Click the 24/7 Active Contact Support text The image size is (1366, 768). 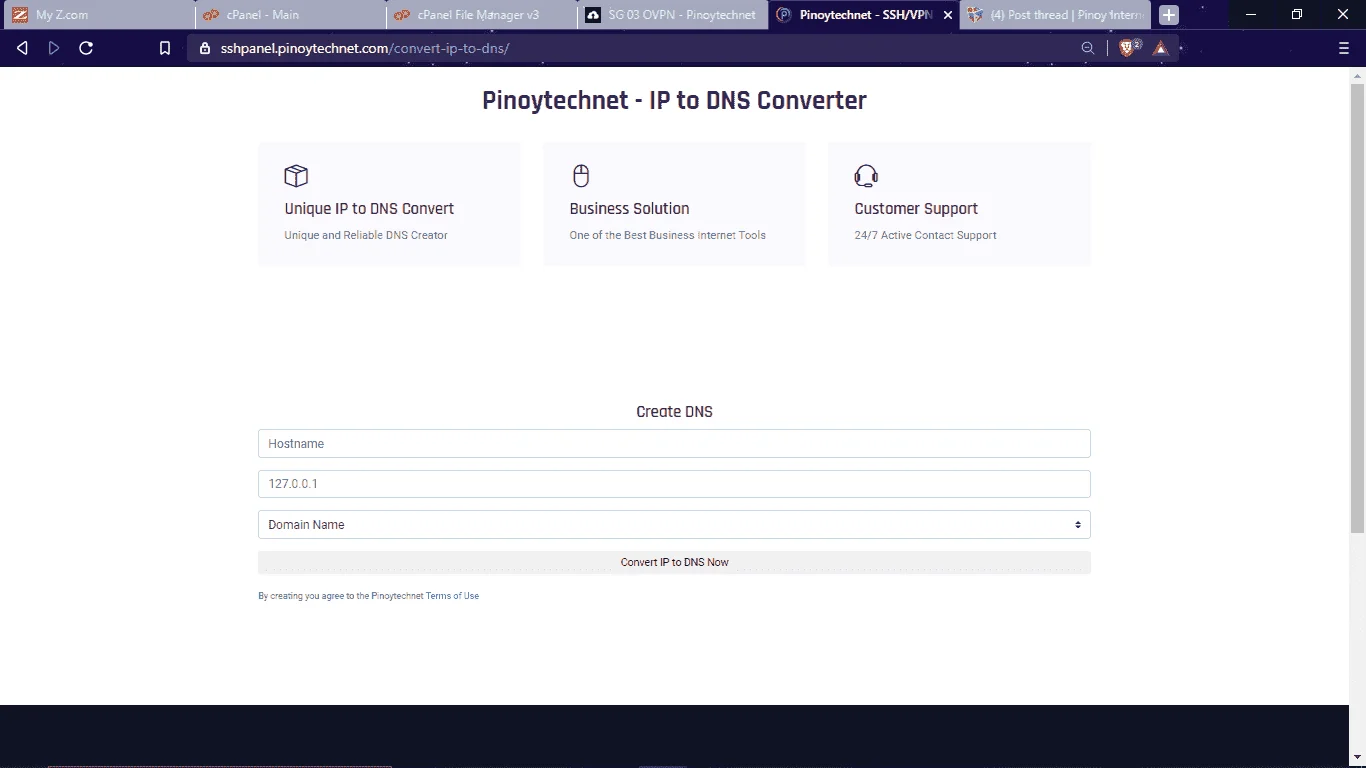click(925, 236)
